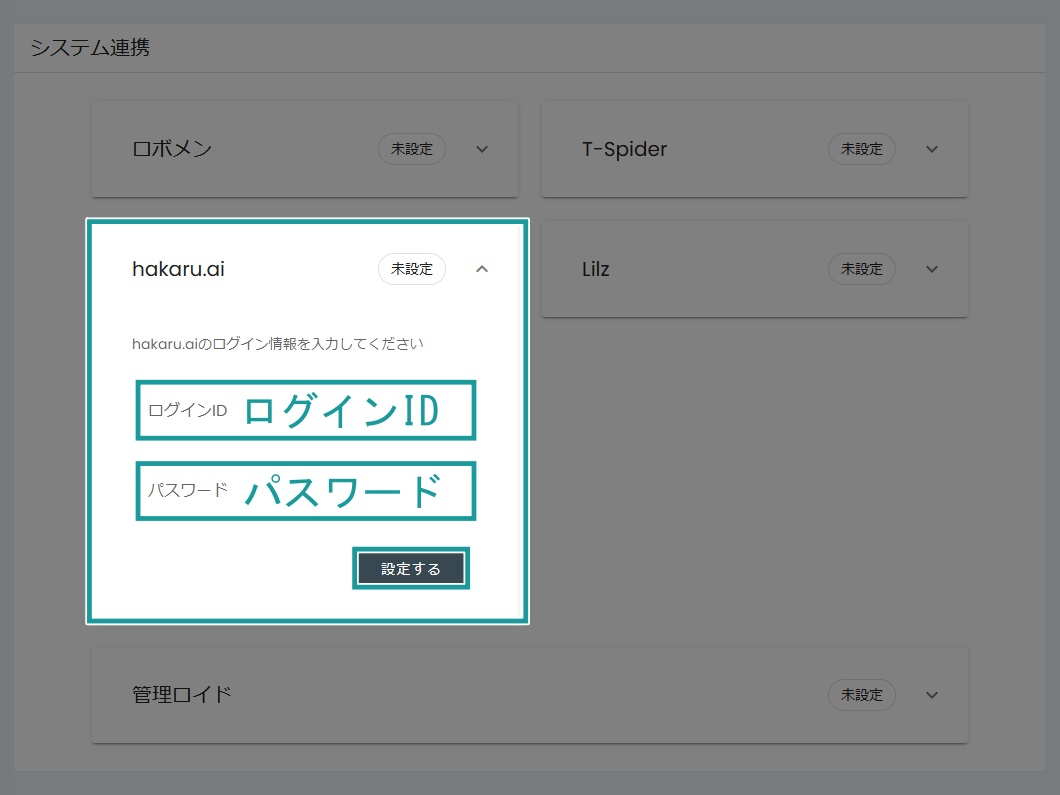Collapse the hakaru.ai card chevron

click(x=482, y=269)
